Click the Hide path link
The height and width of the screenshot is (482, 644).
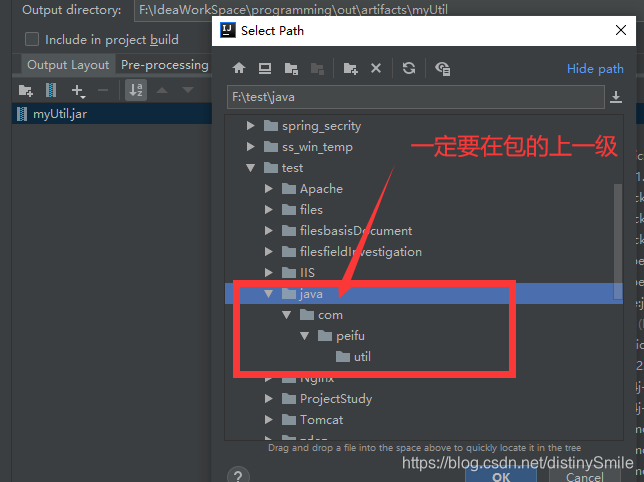[595, 69]
